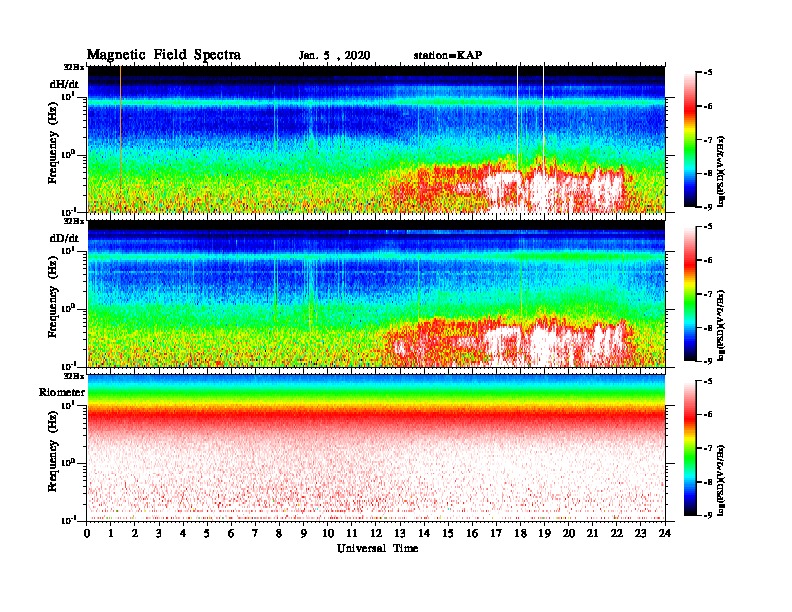Screen dimensions: 792x612
Task: Click hour 0 on Universal Time axis
Action: tap(87, 533)
